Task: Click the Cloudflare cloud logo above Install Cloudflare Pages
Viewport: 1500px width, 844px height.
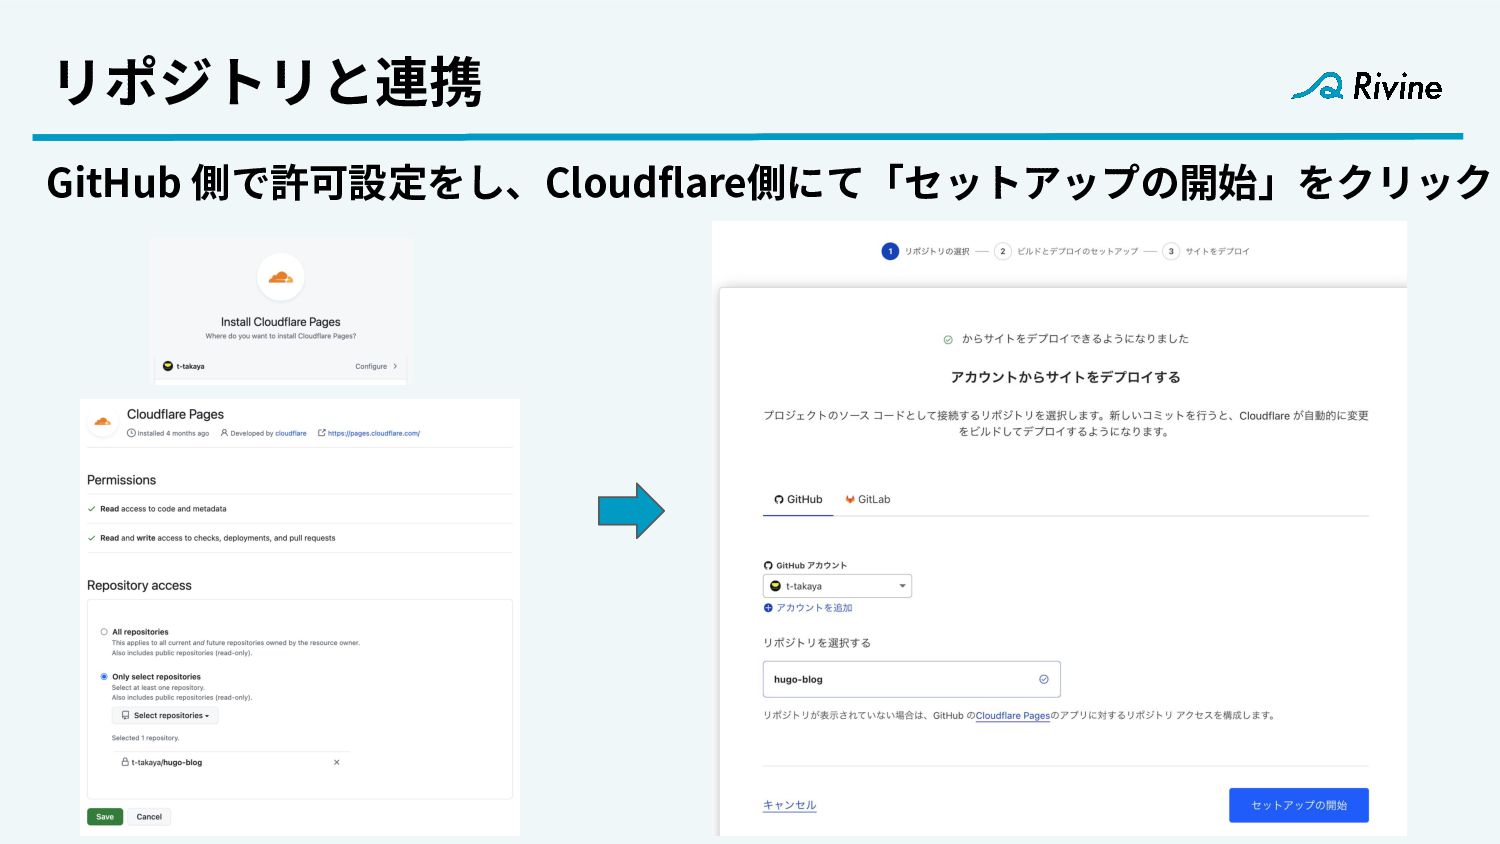Action: [281, 277]
